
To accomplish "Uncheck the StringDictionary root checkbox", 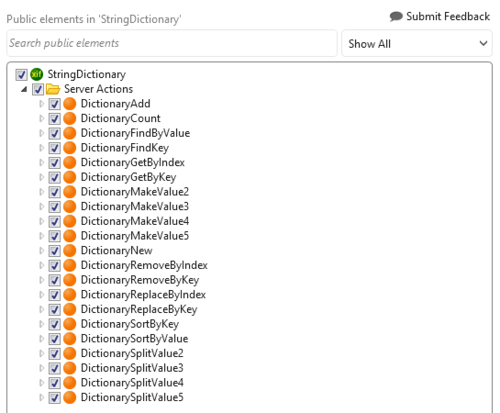I will pos(21,75).
